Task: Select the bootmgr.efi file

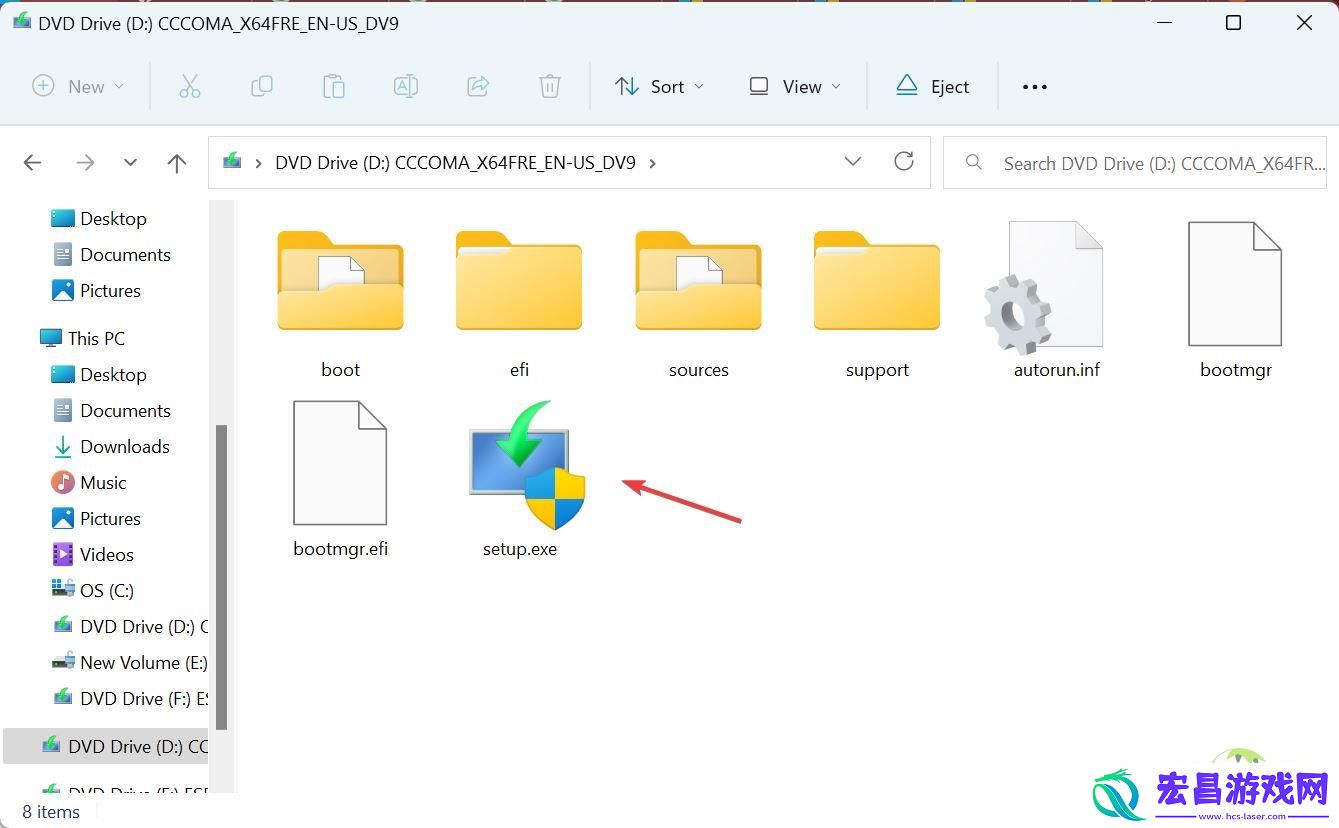Action: [x=341, y=480]
